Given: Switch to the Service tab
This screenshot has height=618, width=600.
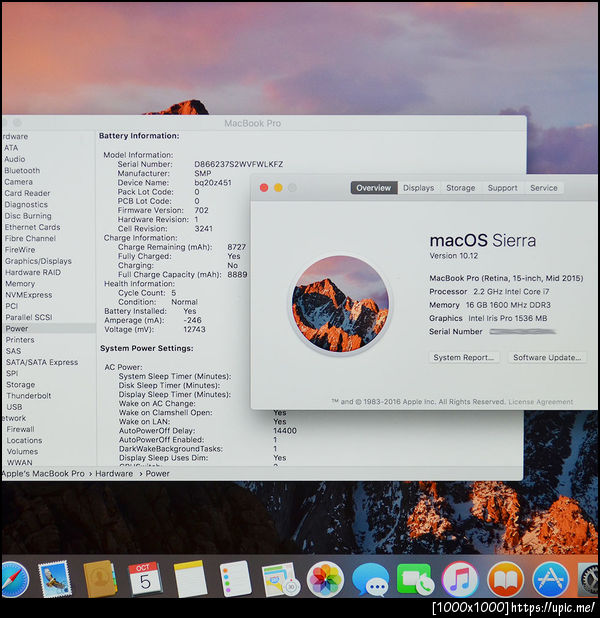Looking at the screenshot, I should click(x=544, y=188).
